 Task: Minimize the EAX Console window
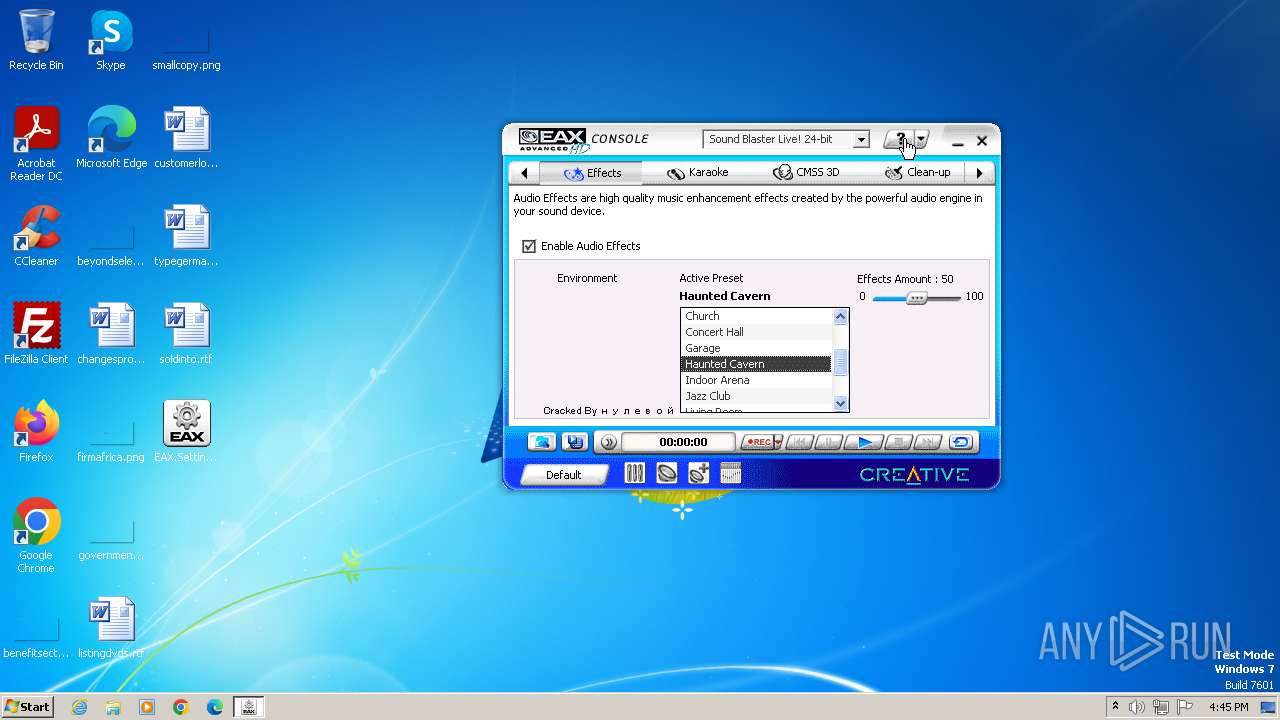point(958,141)
